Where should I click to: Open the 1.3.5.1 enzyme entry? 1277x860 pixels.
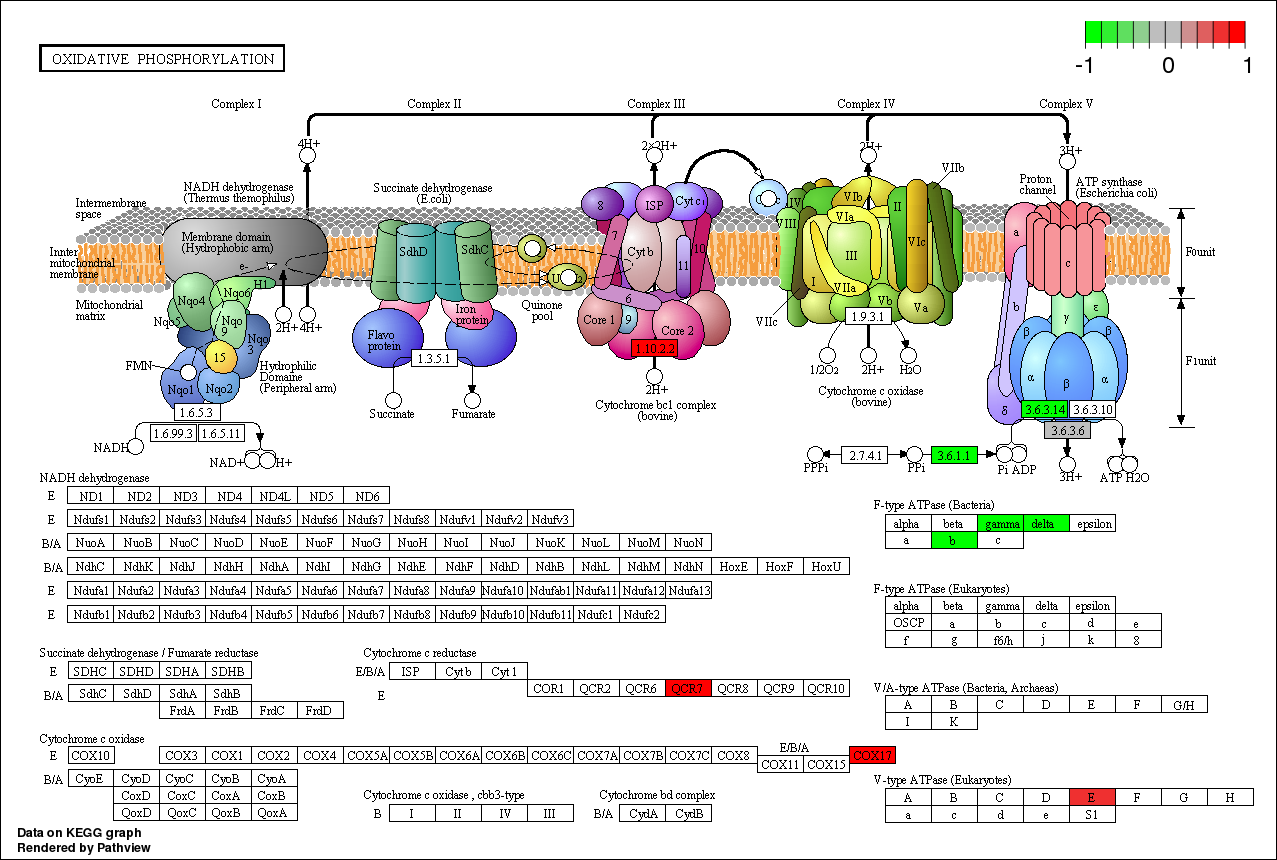click(434, 358)
